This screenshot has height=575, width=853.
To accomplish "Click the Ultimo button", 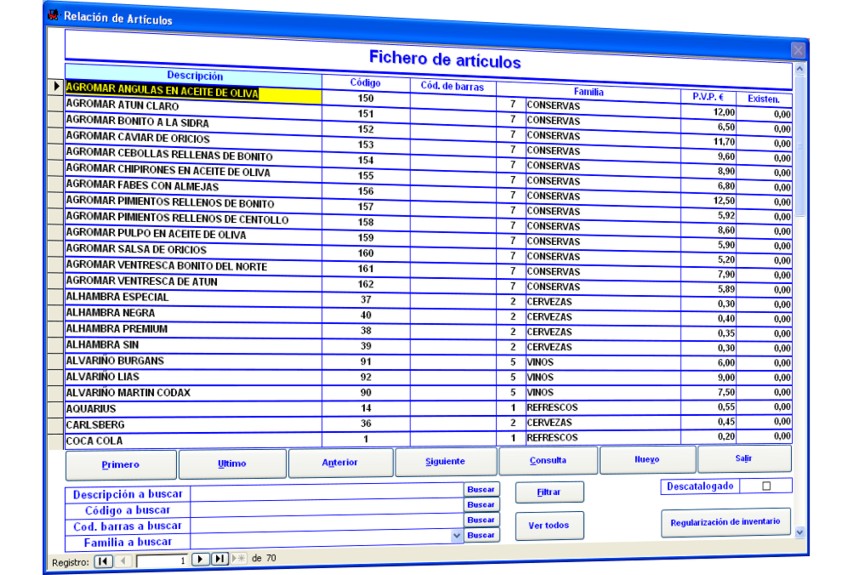I will click(x=232, y=463).
